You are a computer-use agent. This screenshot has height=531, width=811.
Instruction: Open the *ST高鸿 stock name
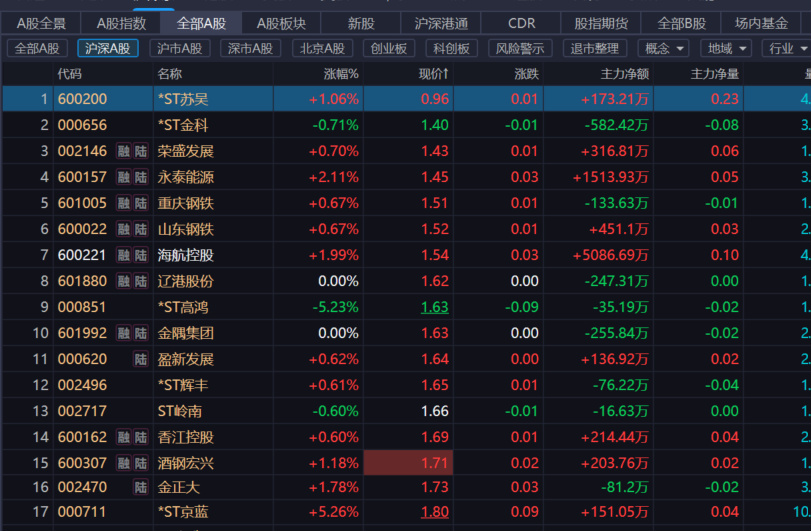[x=183, y=307]
